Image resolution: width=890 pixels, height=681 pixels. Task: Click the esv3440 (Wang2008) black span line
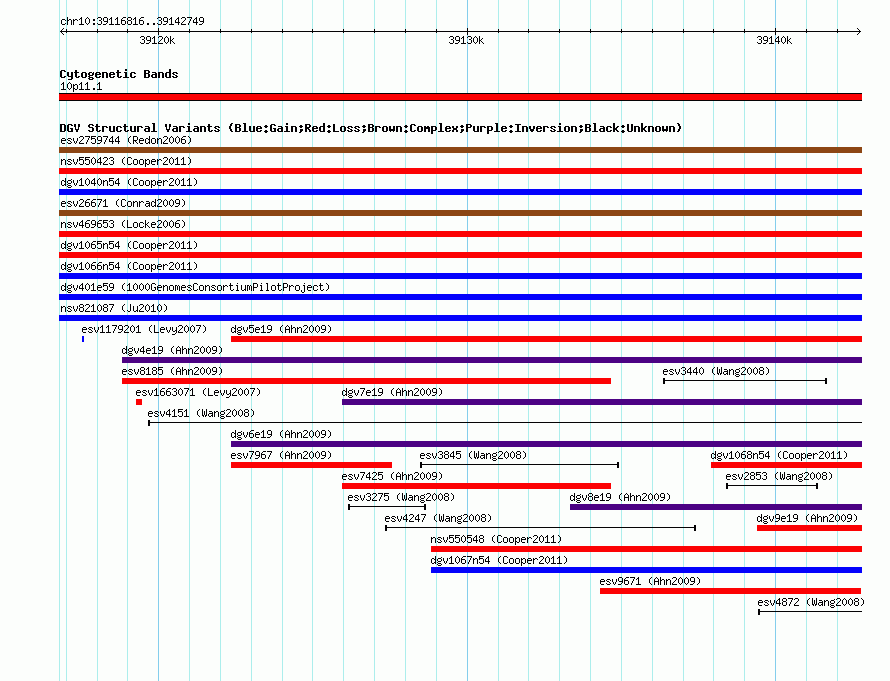point(745,381)
